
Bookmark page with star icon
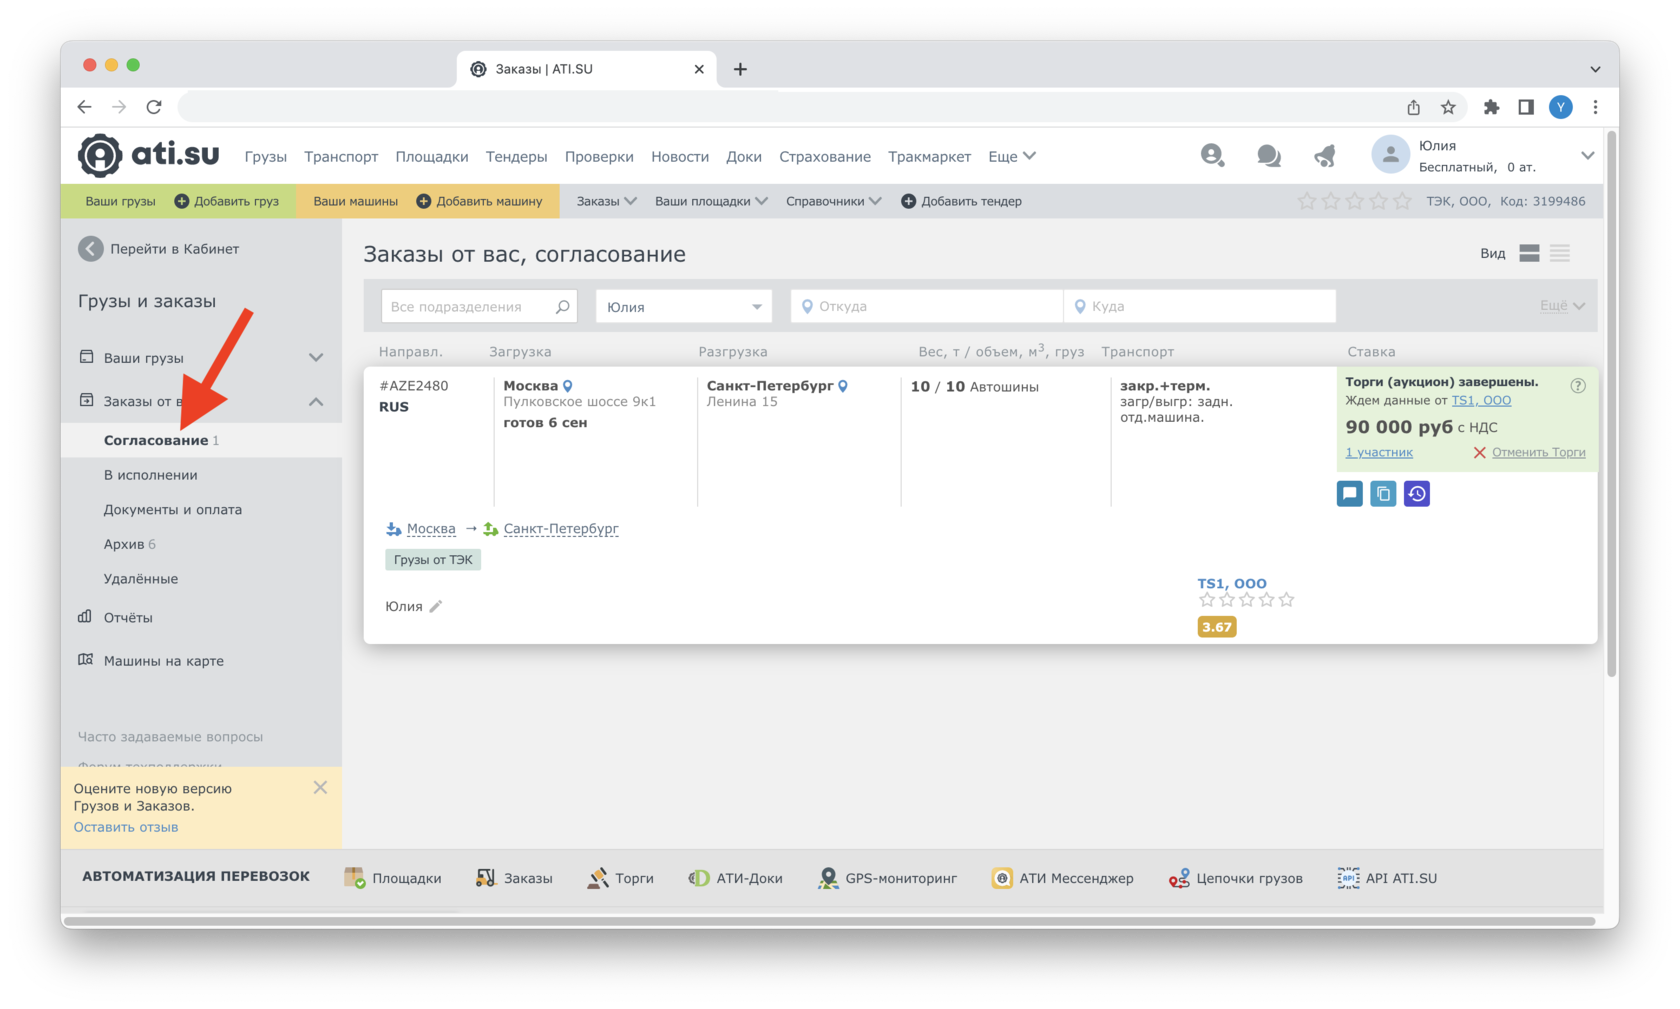1448,107
